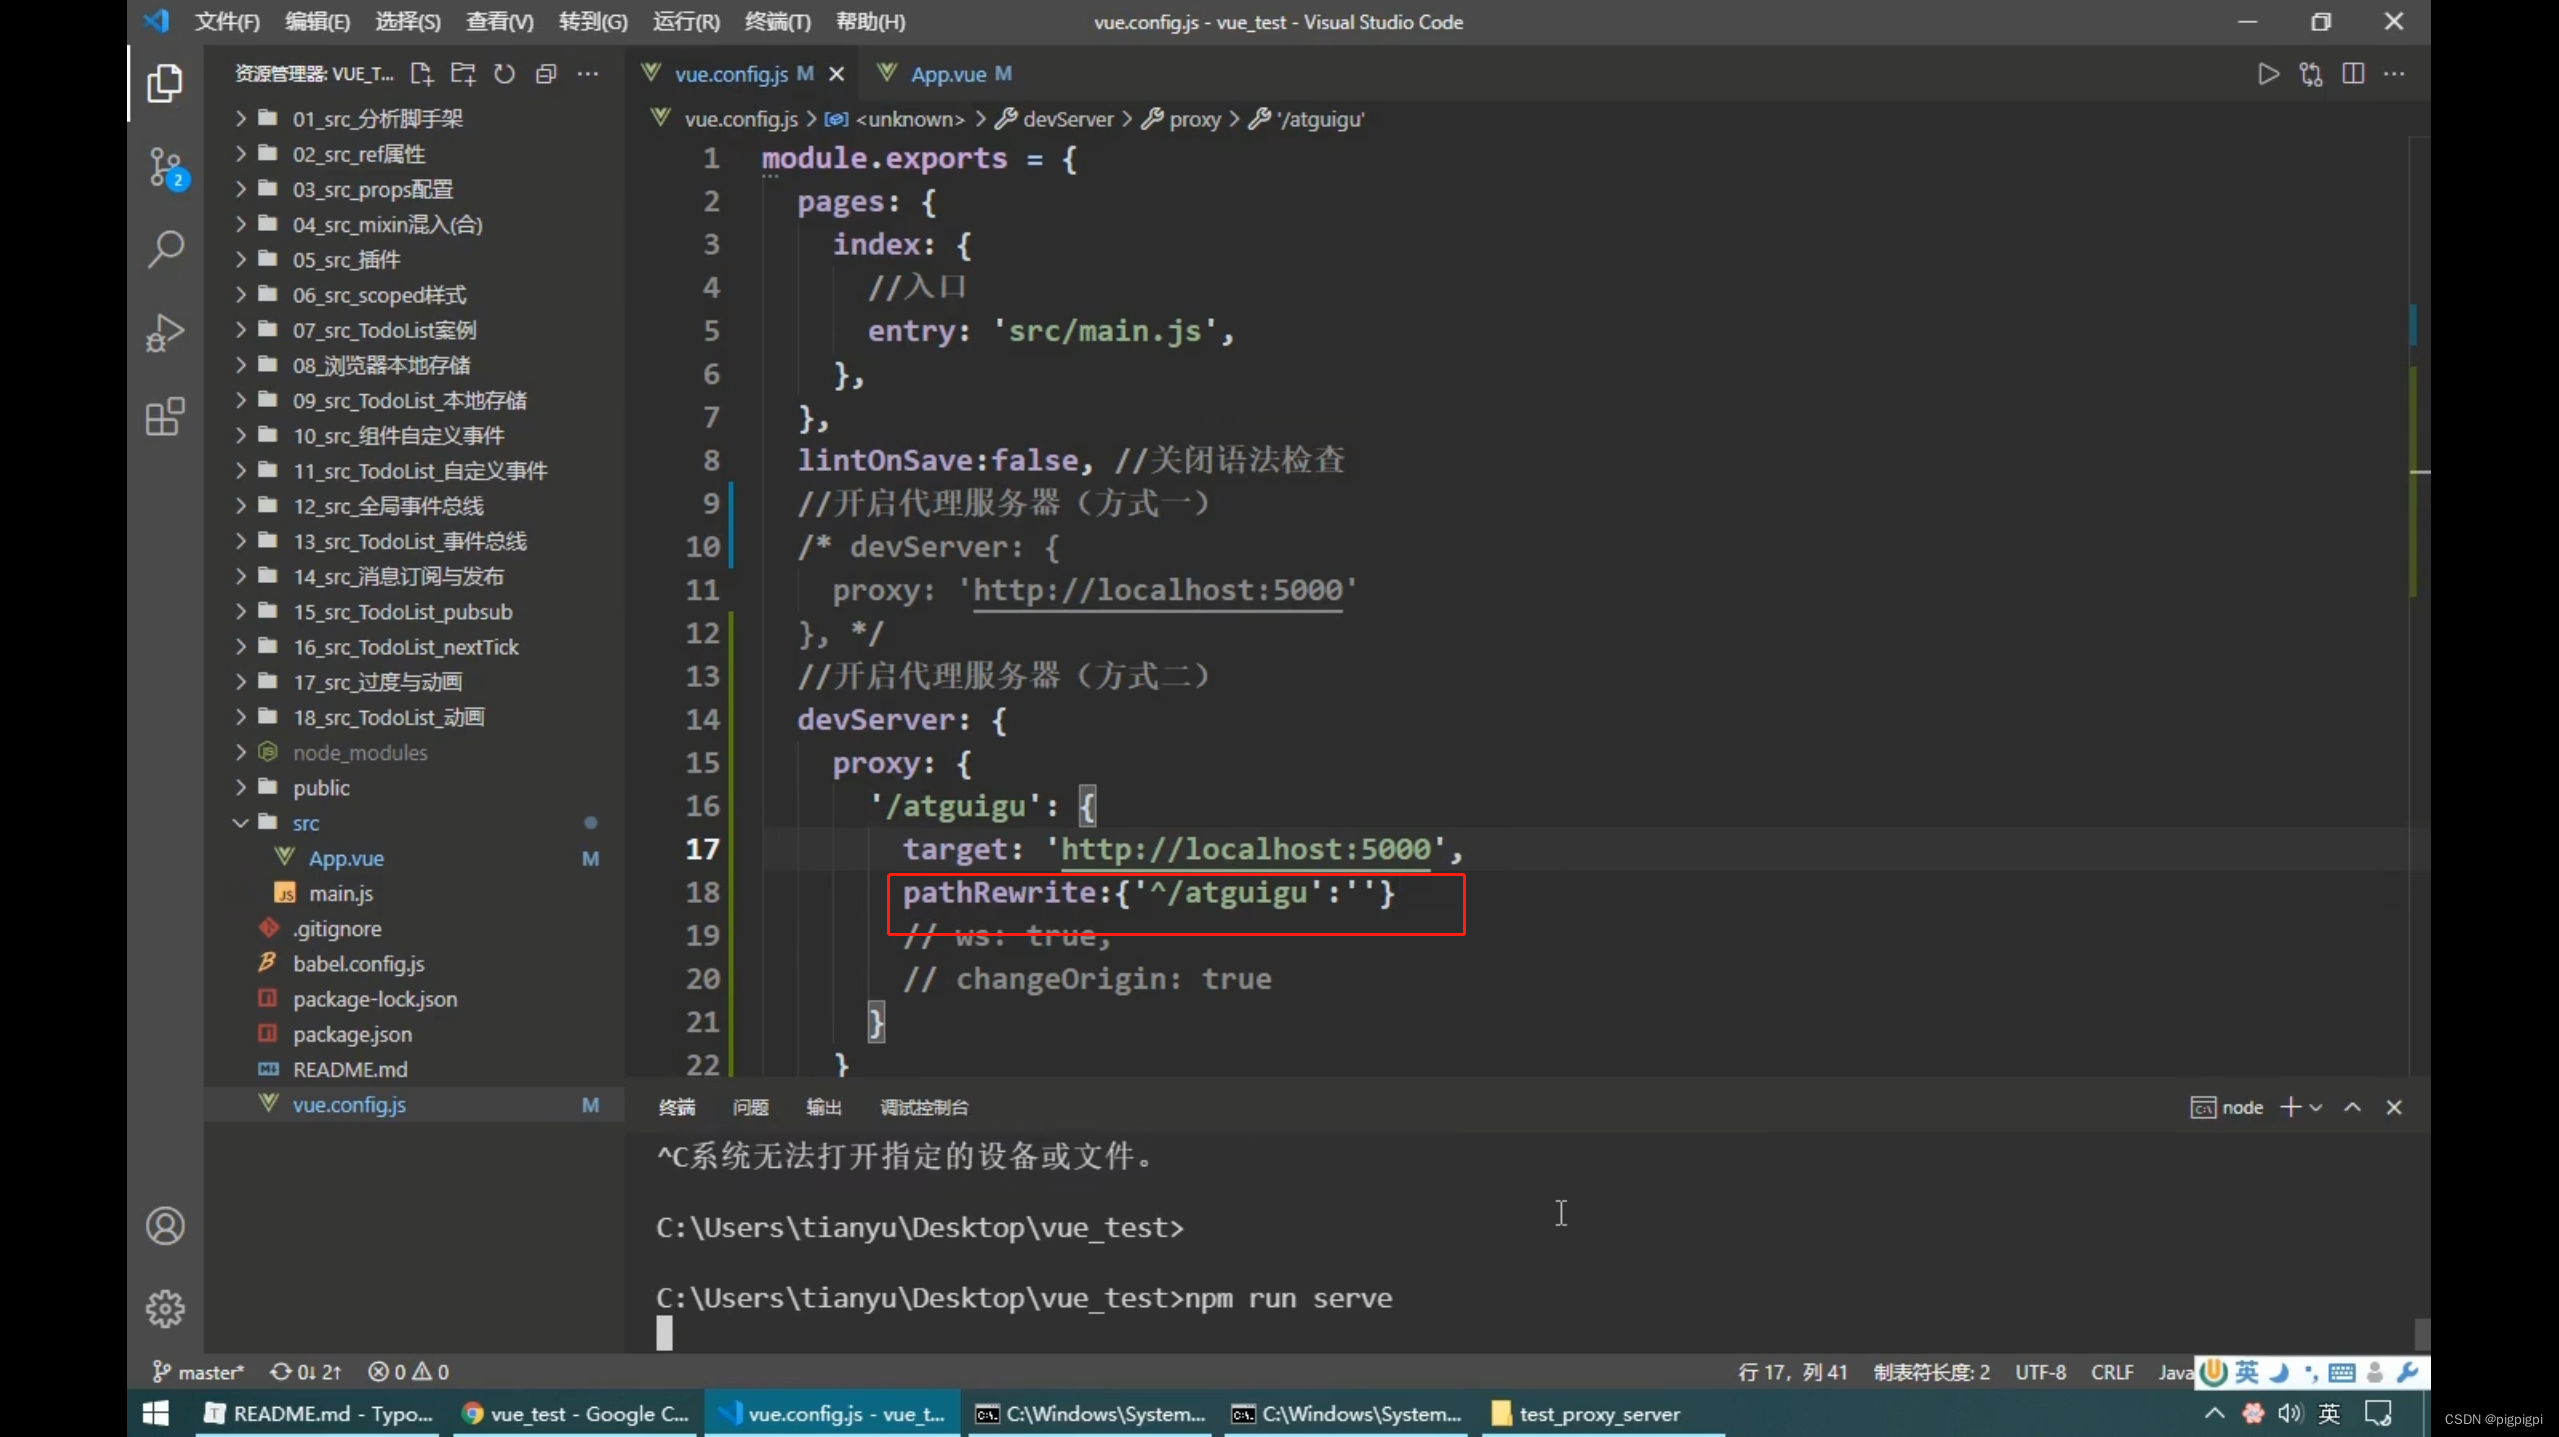Screen dimensions: 2559x1437
Task: Click the New File icon in explorer
Action: [x=421, y=74]
